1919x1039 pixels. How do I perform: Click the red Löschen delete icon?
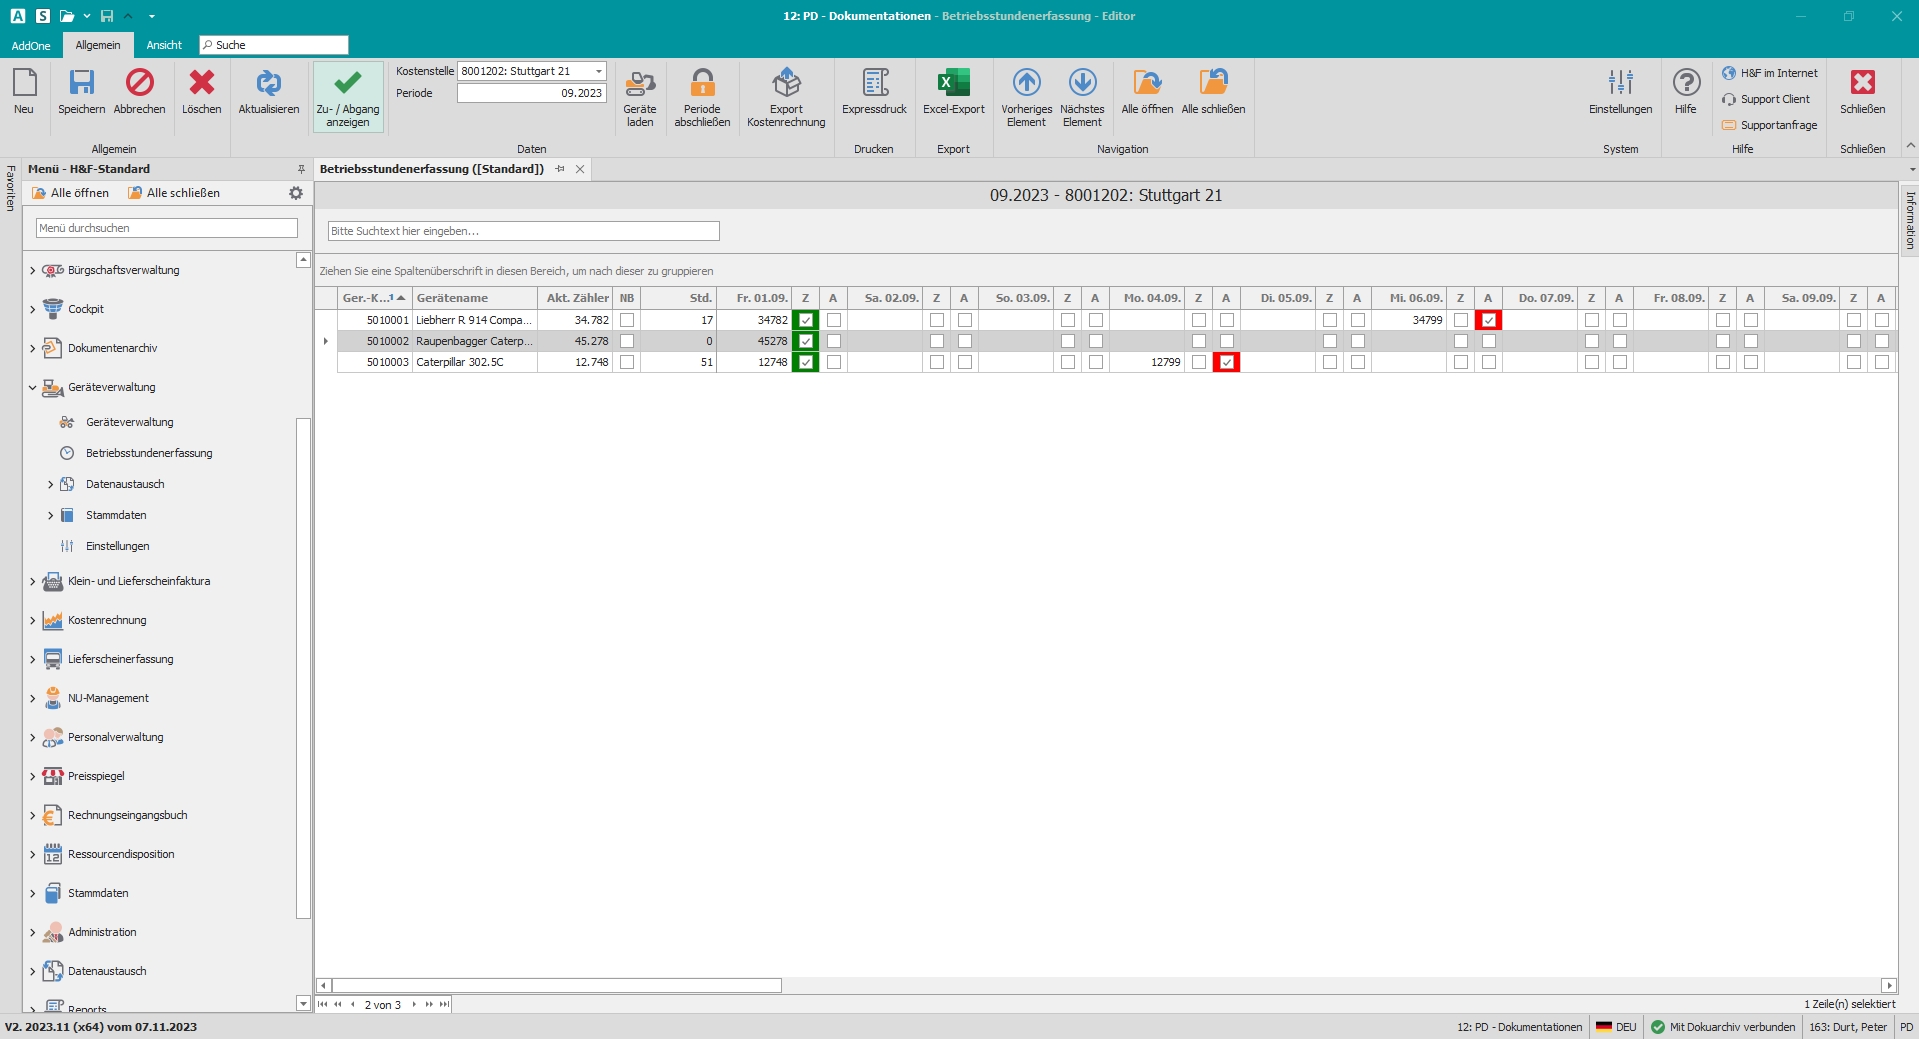[x=201, y=84]
